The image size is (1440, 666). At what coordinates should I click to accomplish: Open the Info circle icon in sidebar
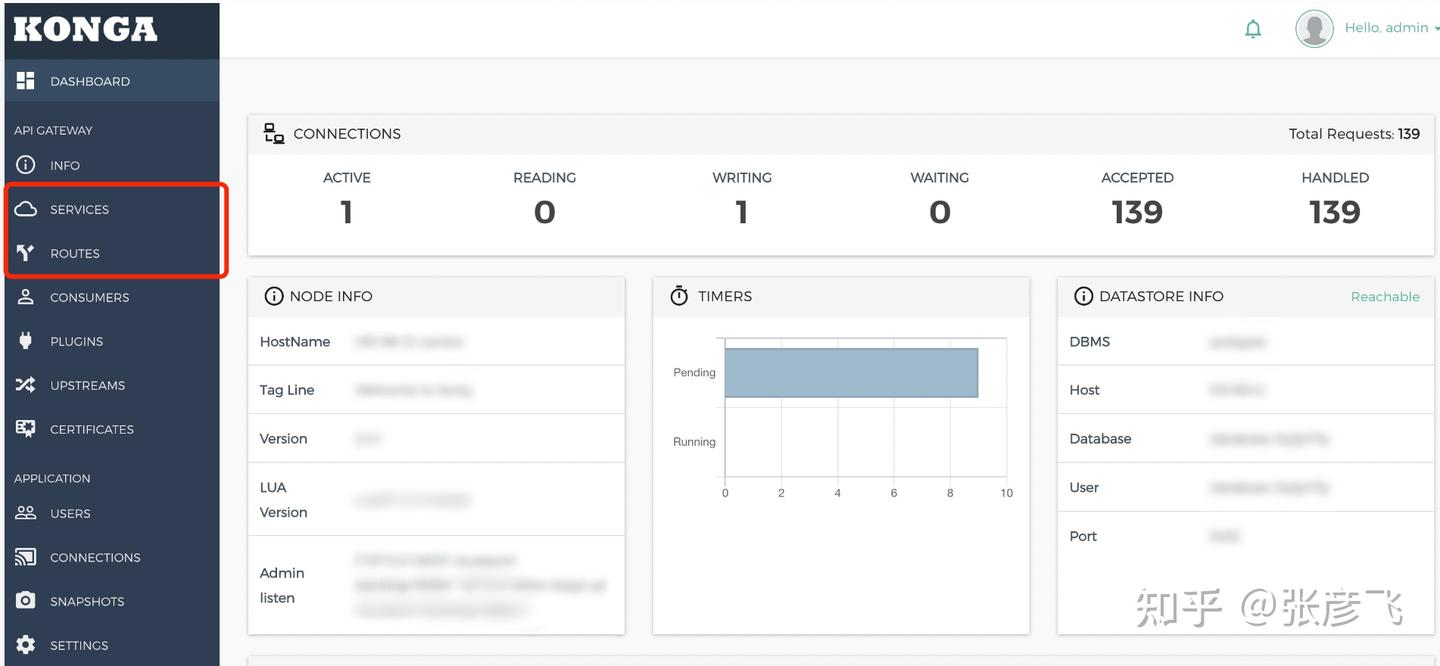(x=26, y=165)
